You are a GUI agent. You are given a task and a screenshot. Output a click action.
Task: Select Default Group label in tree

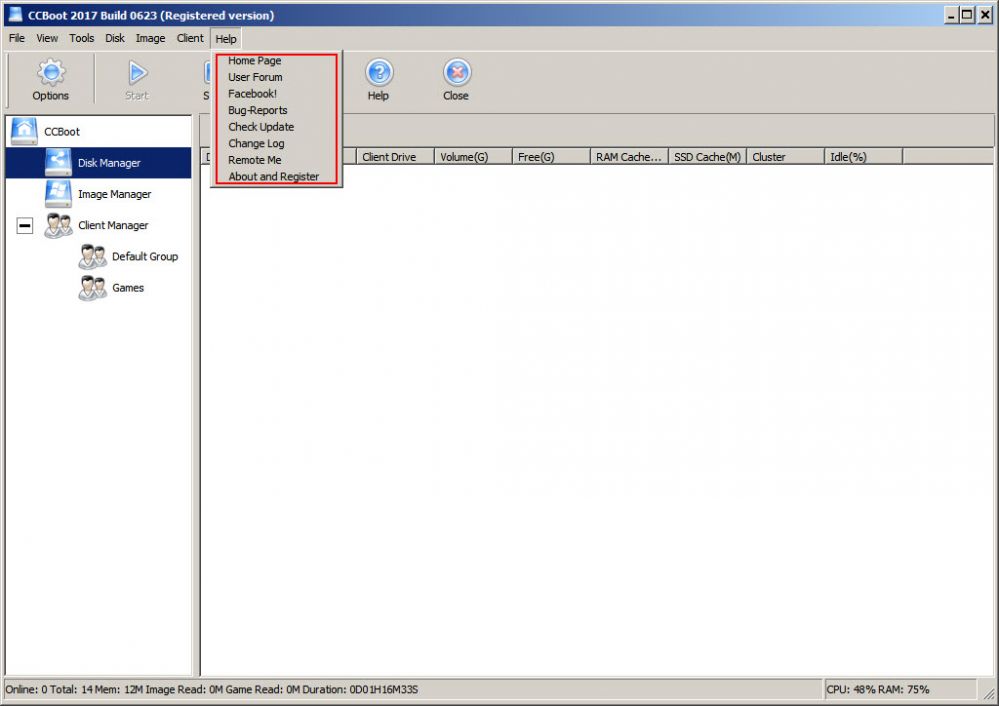(145, 256)
